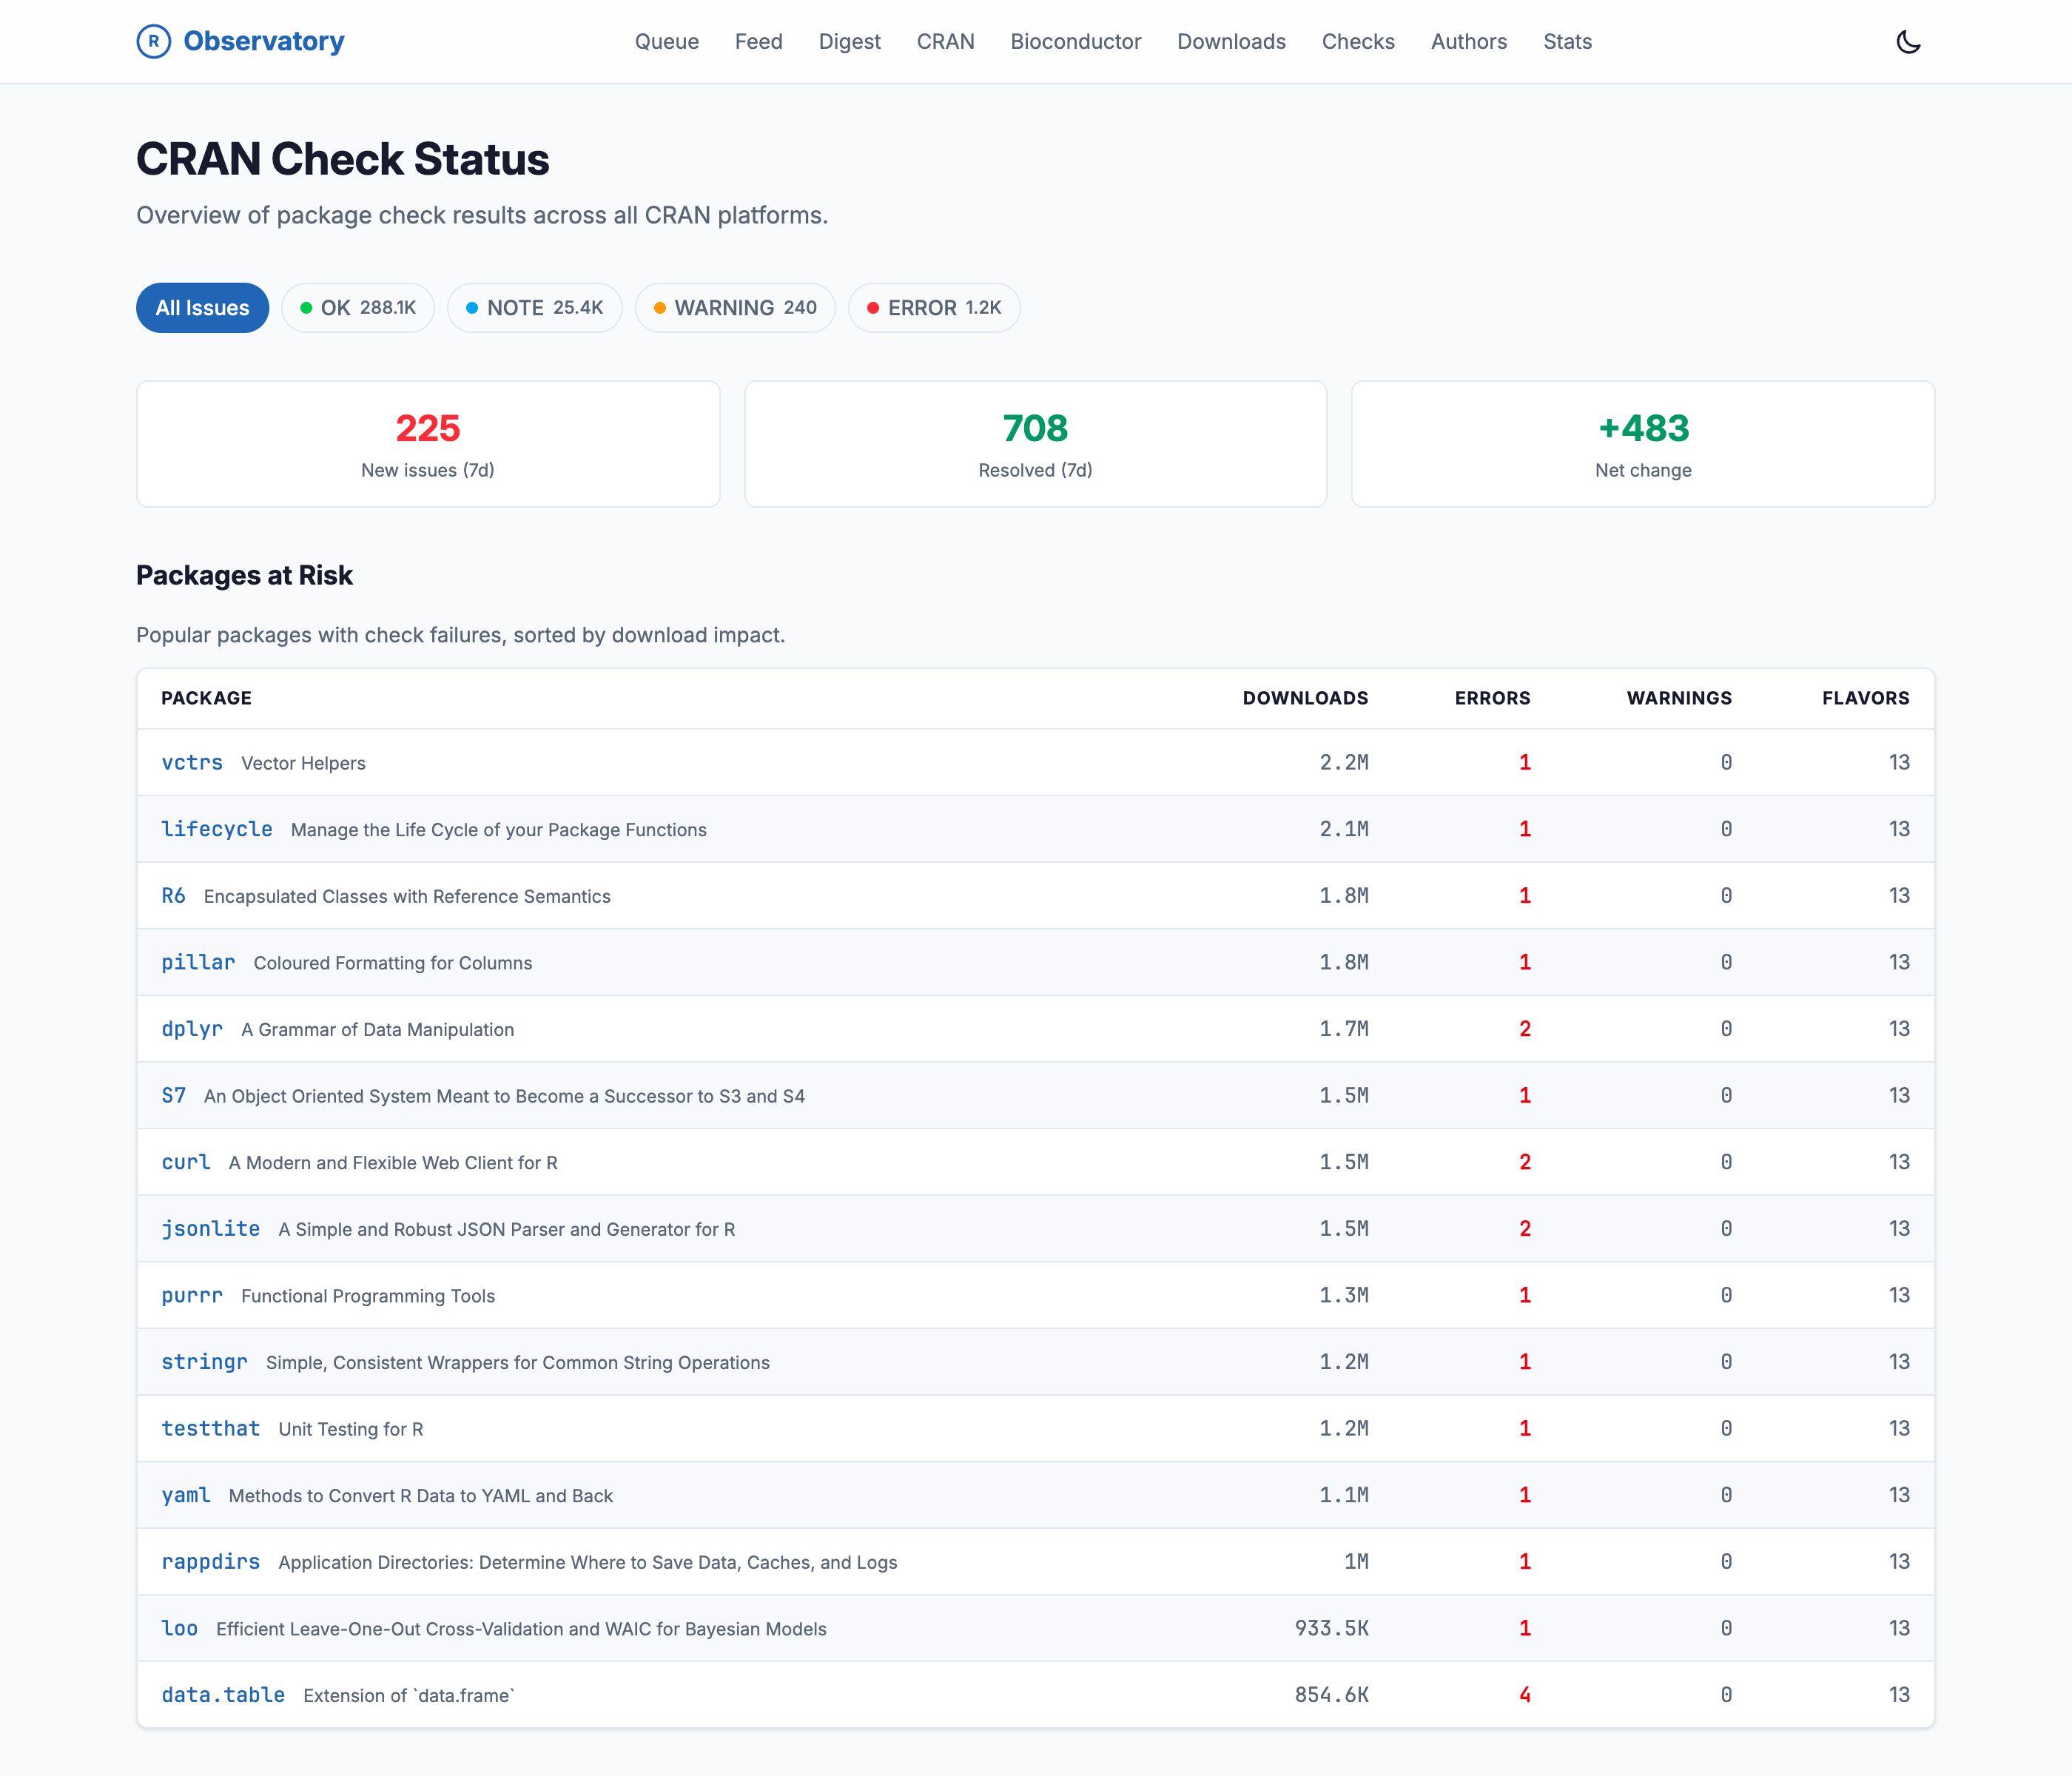2072x1776 pixels.
Task: Open the curl package link
Action: pyautogui.click(x=186, y=1162)
